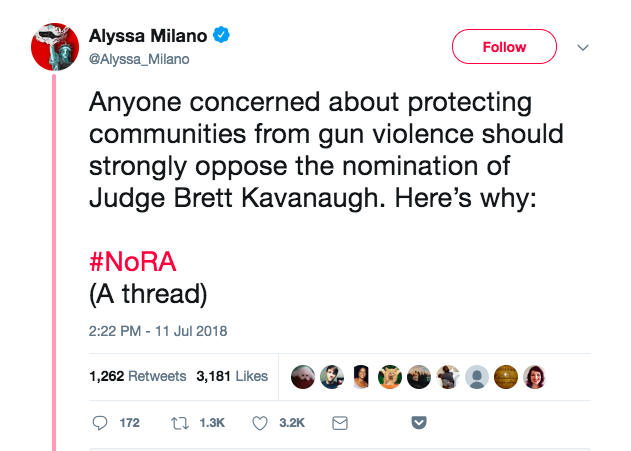Screen dimensions: 631x451
Task: Click first liker avatar with white beard
Action: (x=302, y=376)
